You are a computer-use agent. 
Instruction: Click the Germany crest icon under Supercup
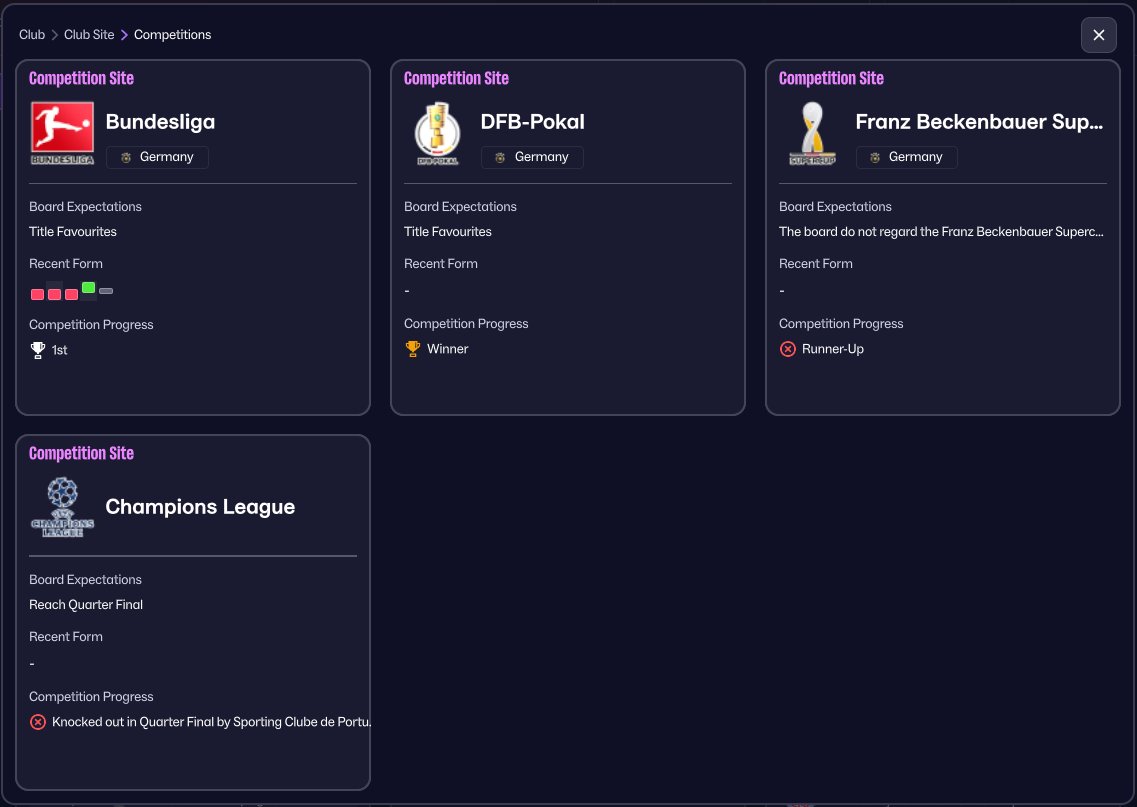(875, 157)
